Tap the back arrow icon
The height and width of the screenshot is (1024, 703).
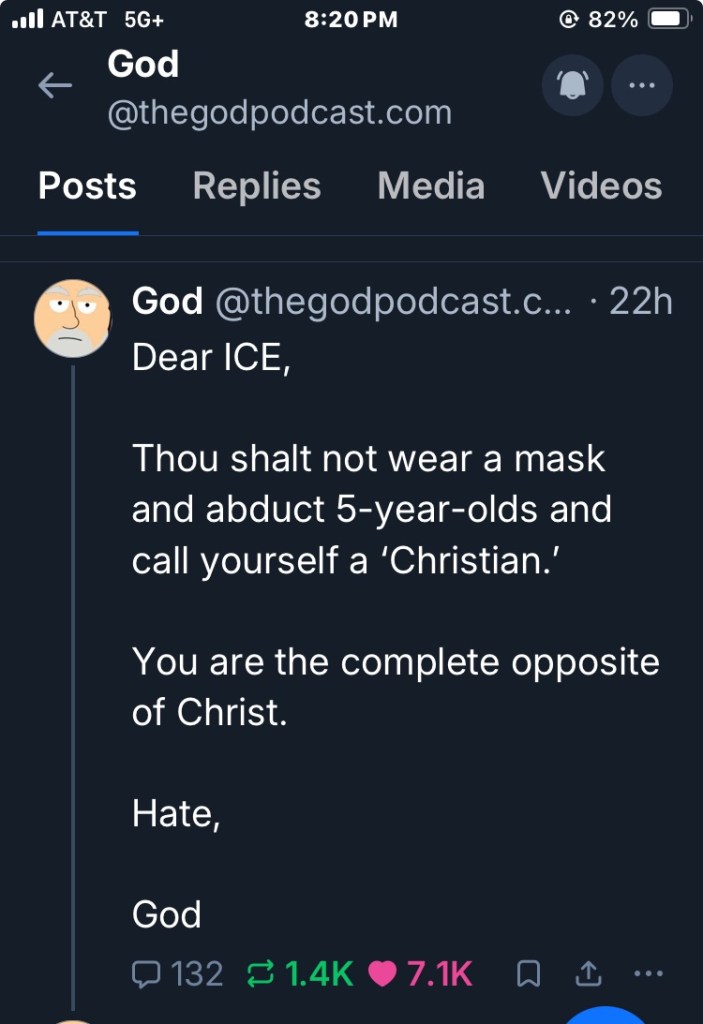pos(55,86)
